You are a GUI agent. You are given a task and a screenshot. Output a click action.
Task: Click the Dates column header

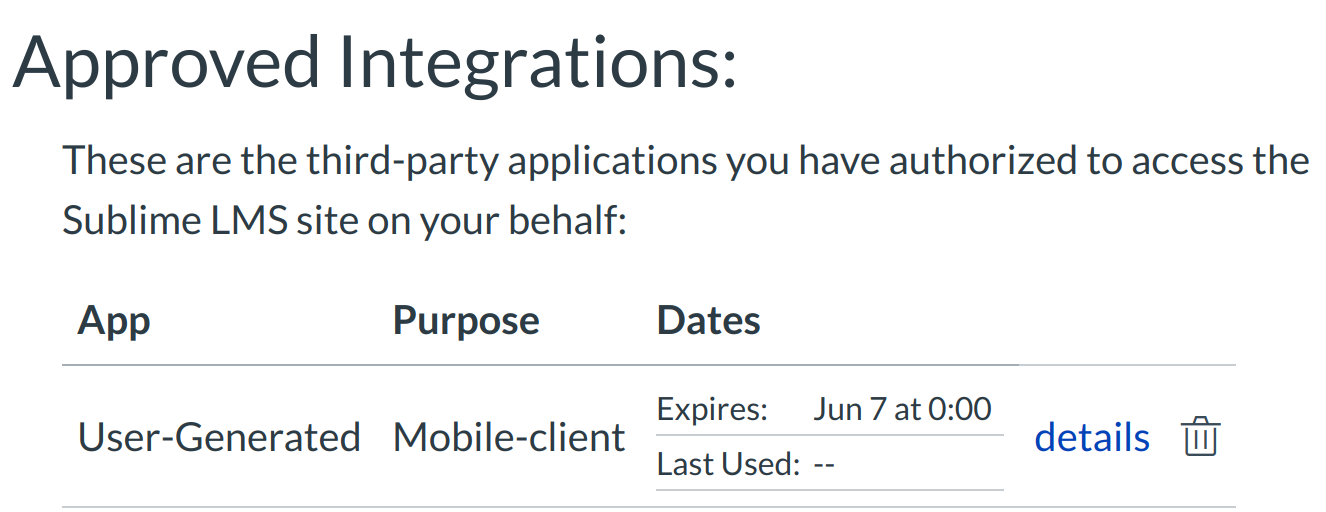(x=708, y=321)
